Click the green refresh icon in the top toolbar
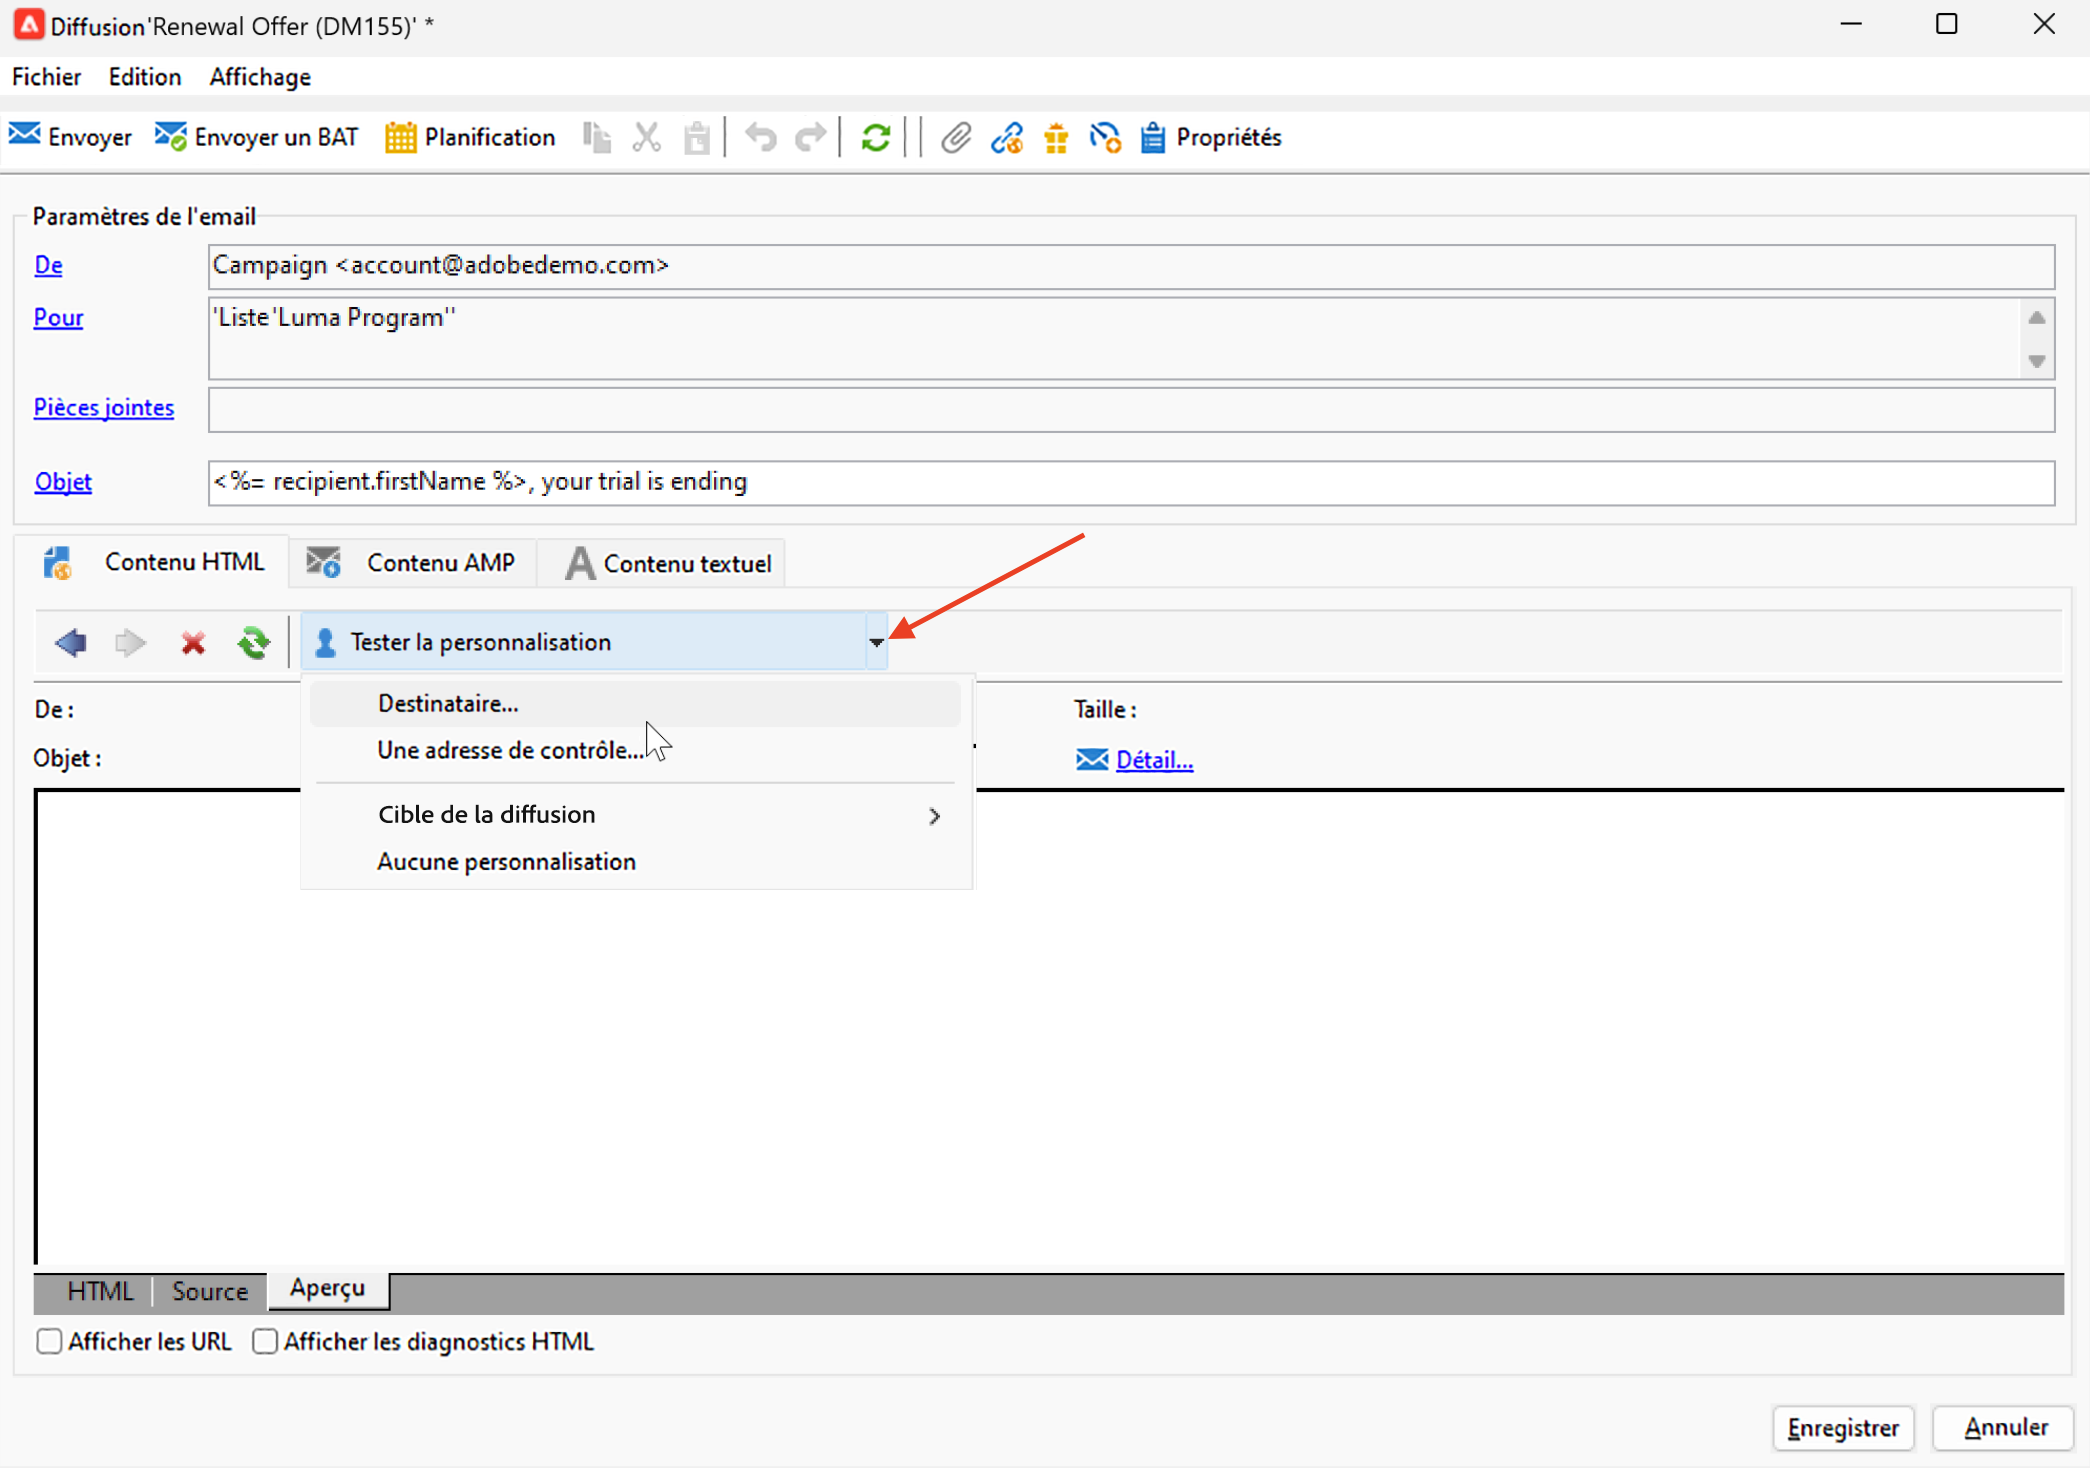This screenshot has height=1468, width=2090. pos(875,137)
